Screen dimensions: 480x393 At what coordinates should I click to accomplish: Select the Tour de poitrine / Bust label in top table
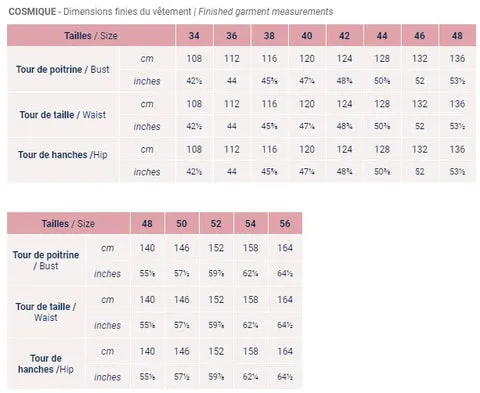pos(63,69)
